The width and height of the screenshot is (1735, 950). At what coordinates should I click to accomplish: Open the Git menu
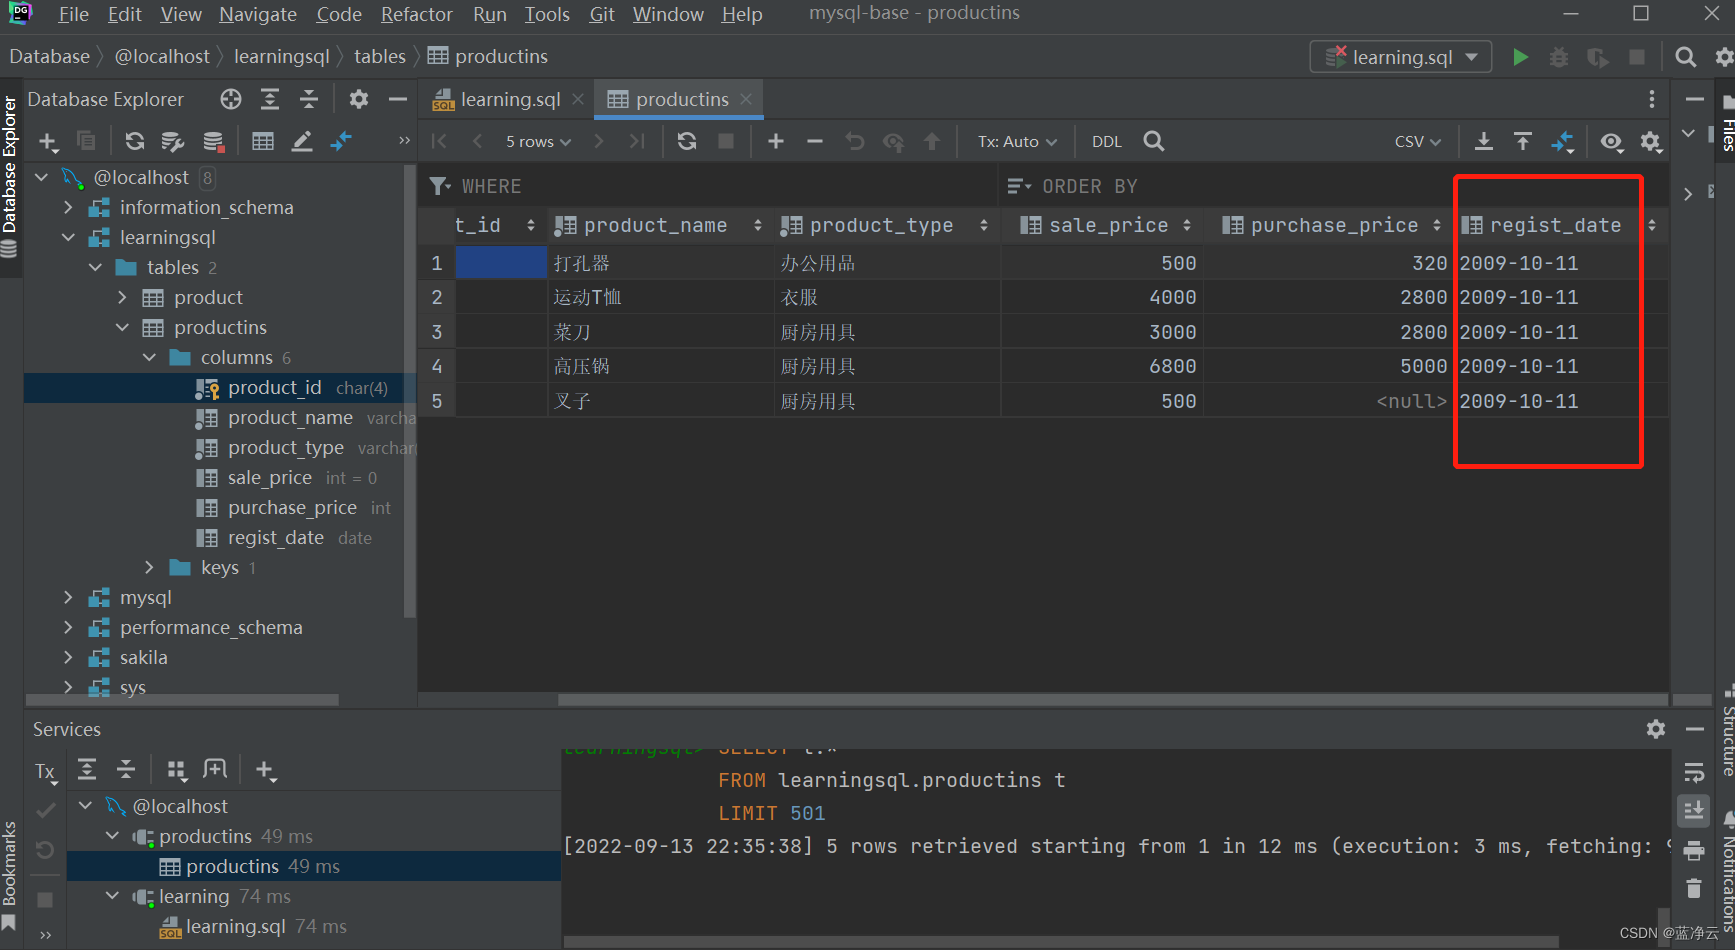coord(602,14)
